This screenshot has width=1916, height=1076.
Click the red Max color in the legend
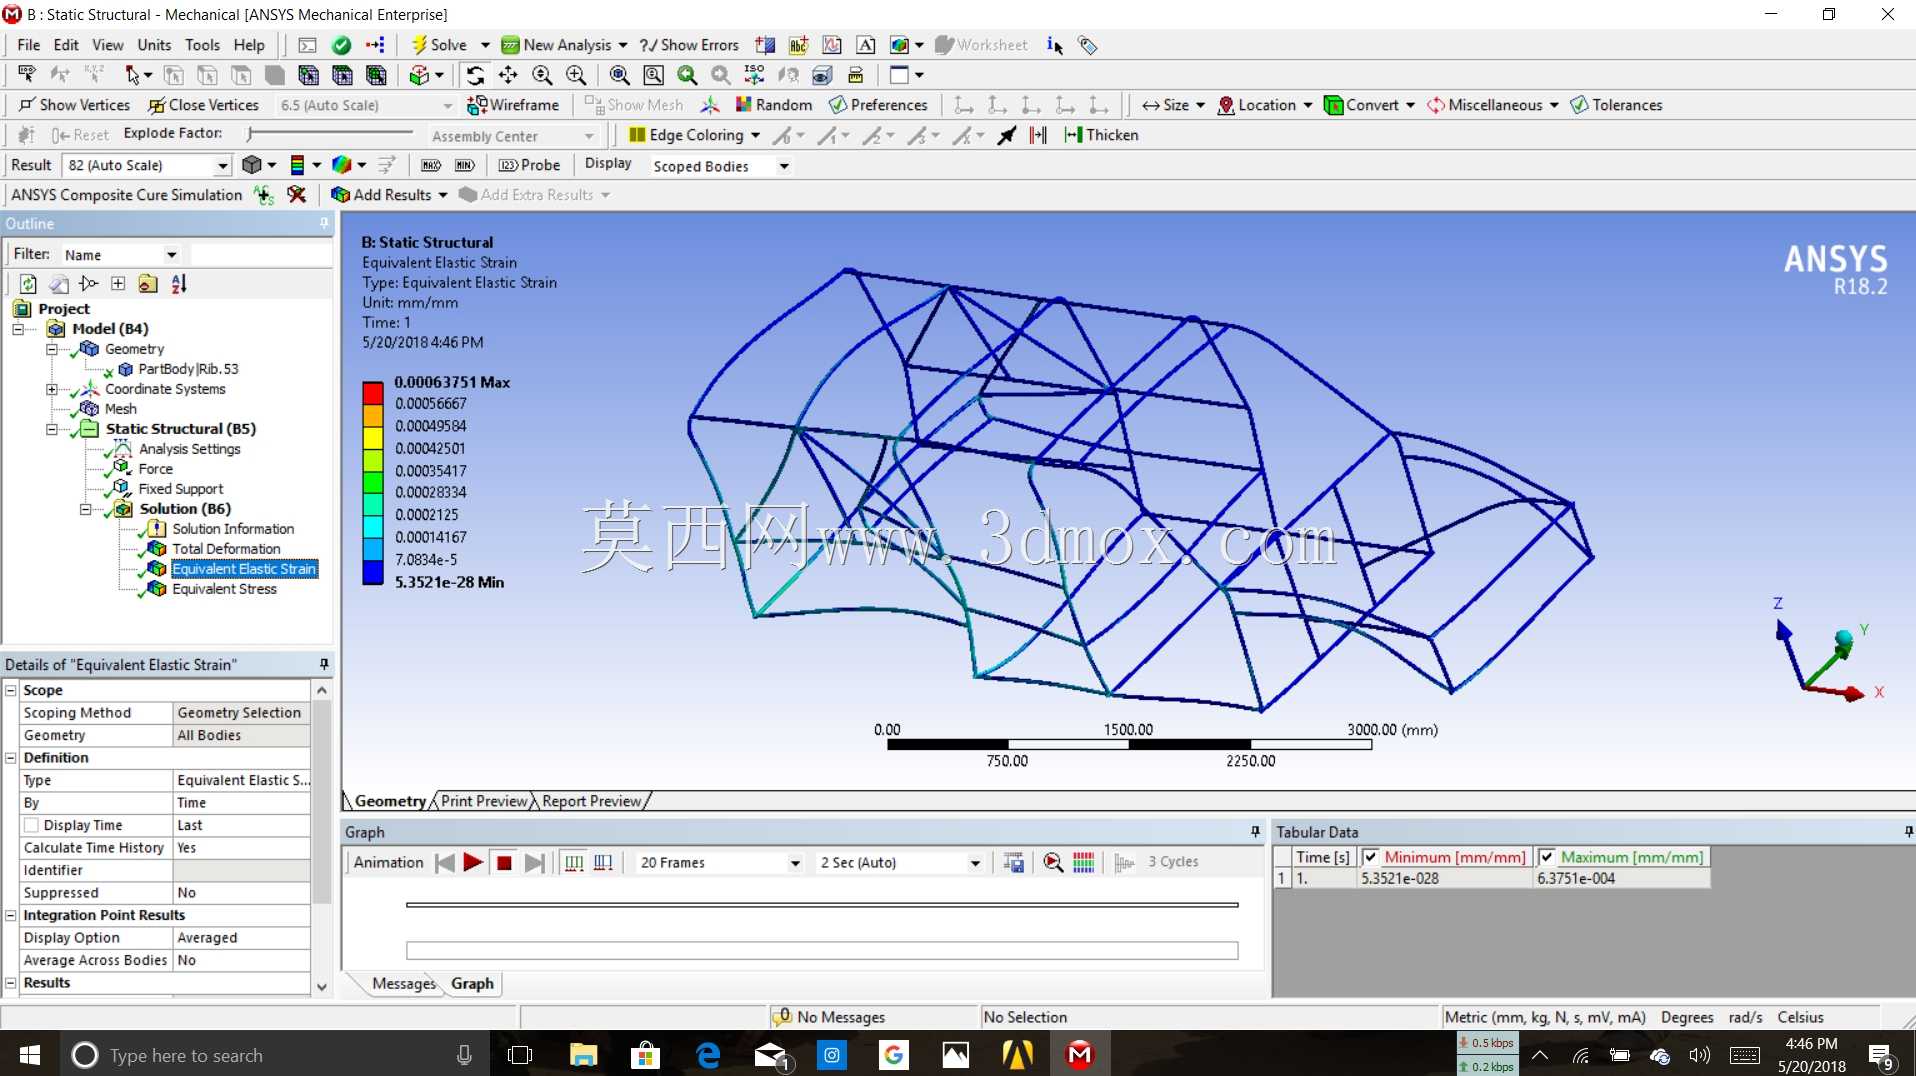click(x=373, y=392)
